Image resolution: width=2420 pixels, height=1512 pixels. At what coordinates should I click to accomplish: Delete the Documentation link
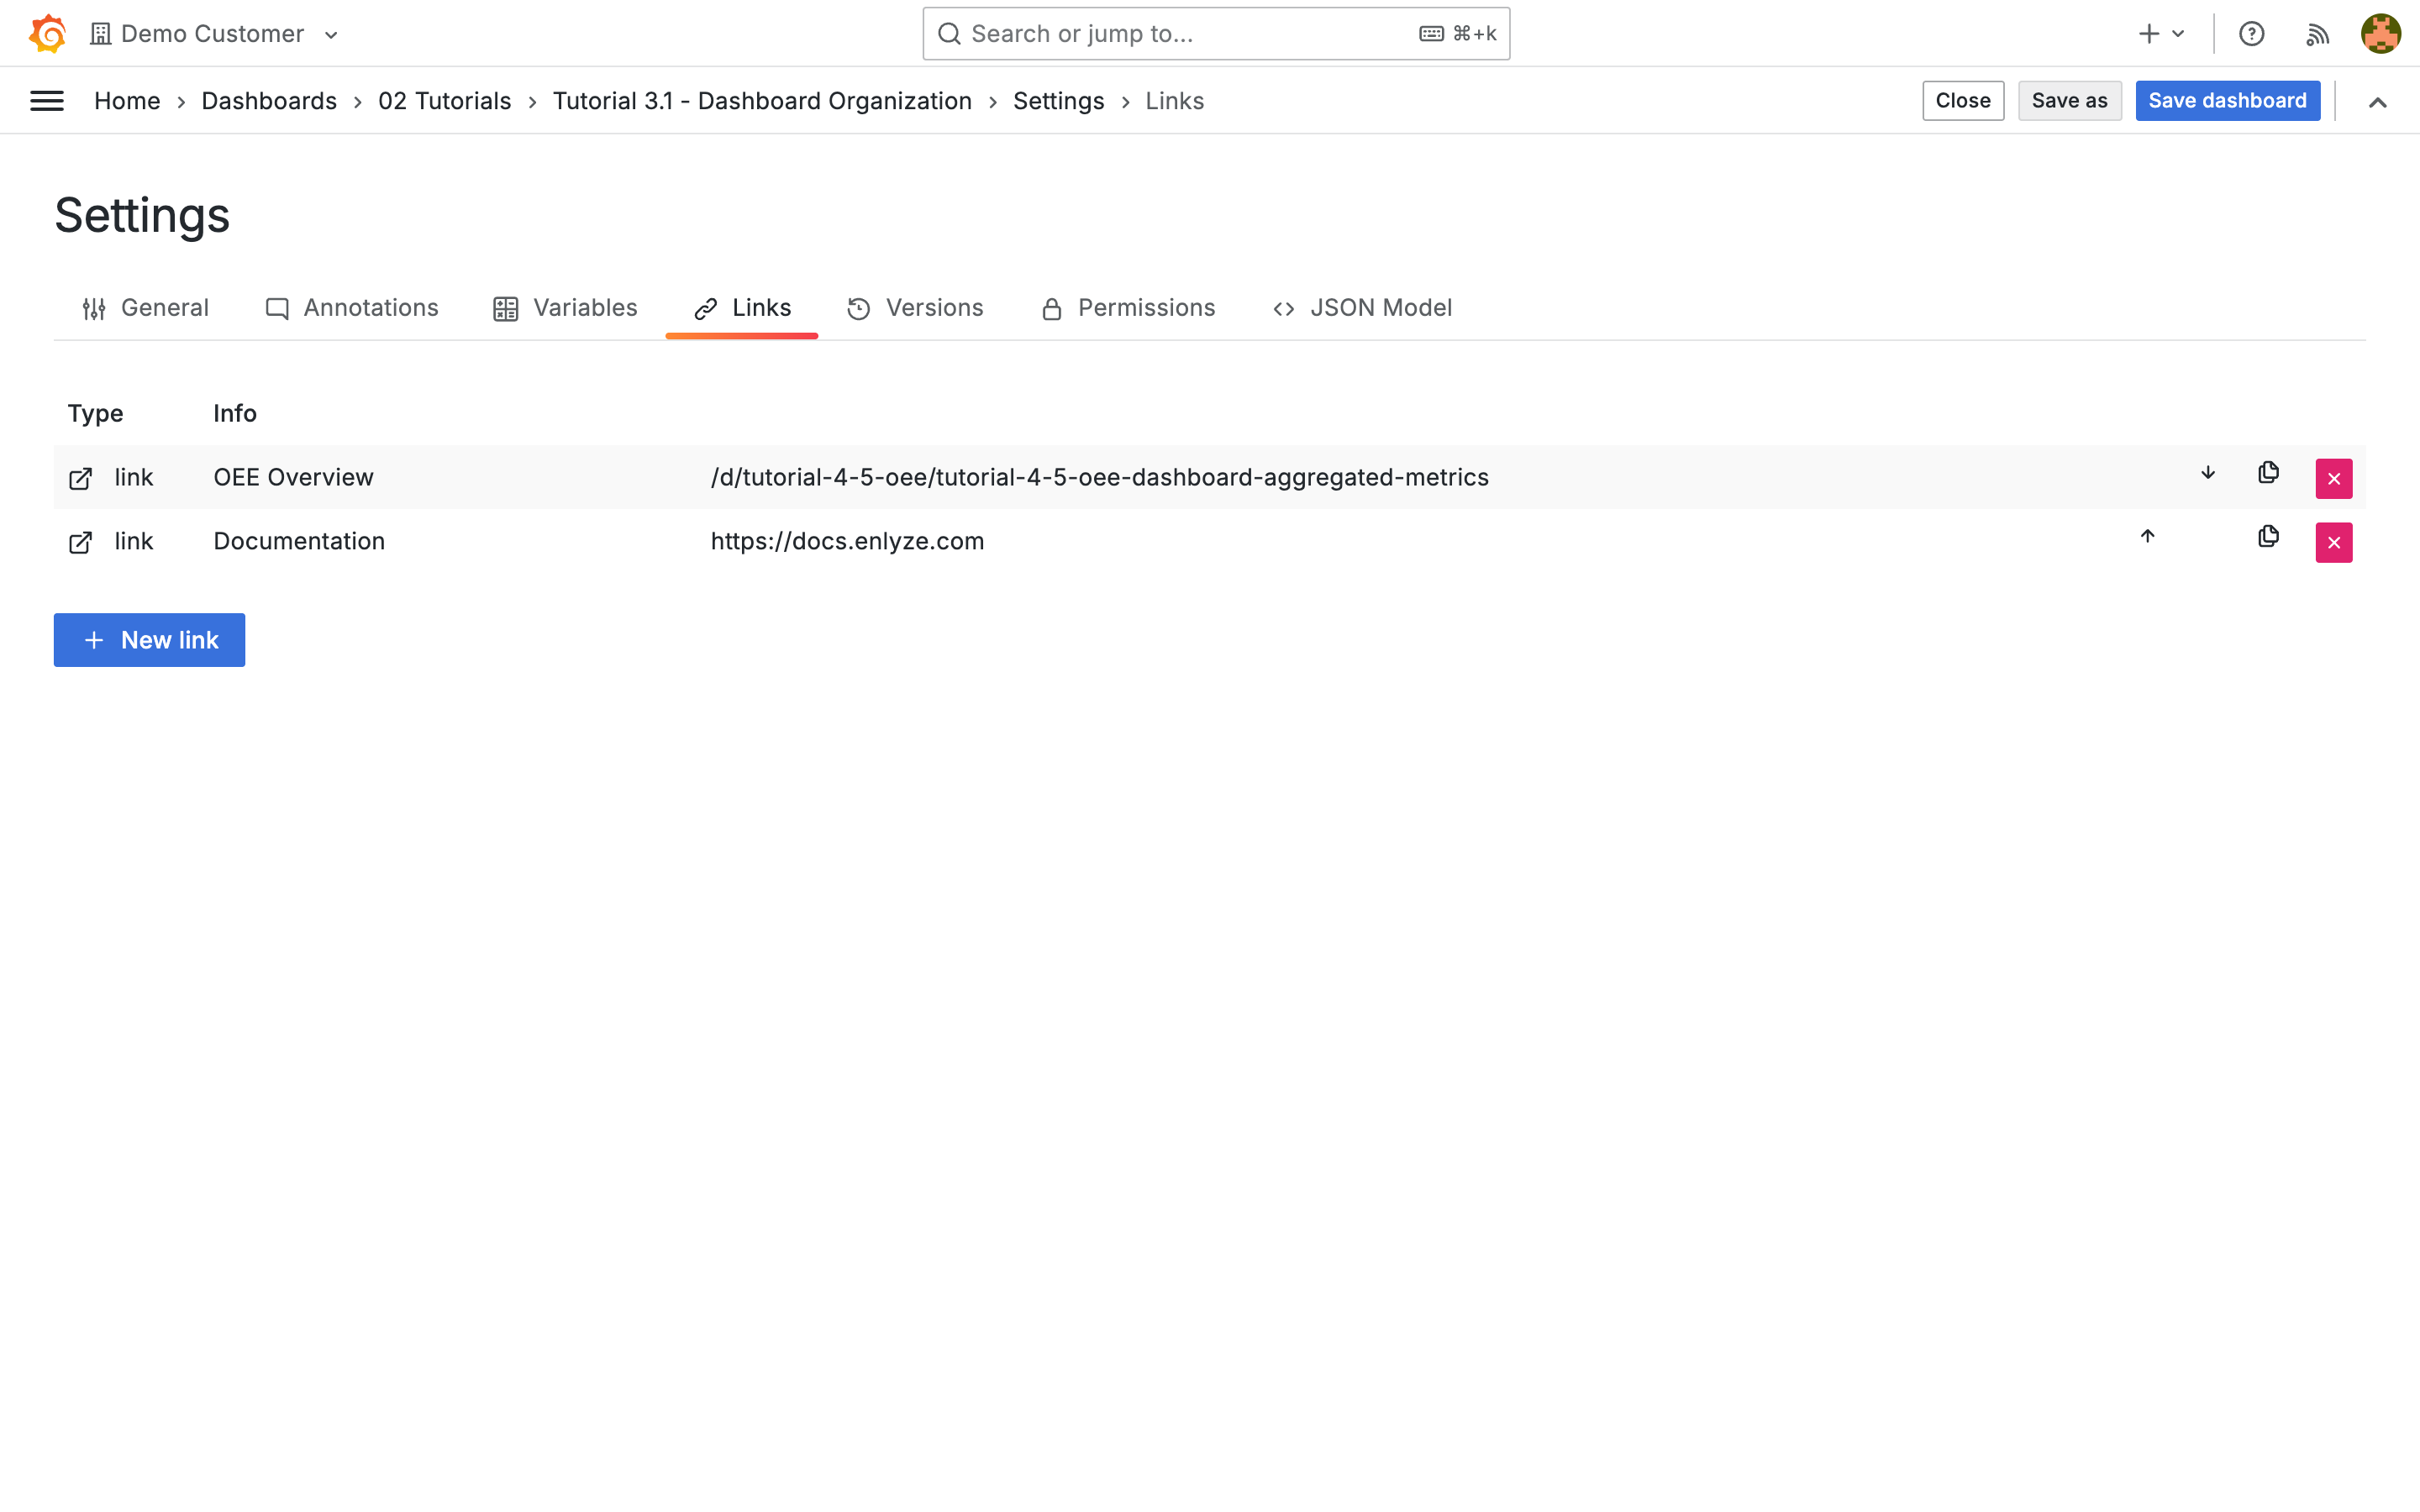2333,543
